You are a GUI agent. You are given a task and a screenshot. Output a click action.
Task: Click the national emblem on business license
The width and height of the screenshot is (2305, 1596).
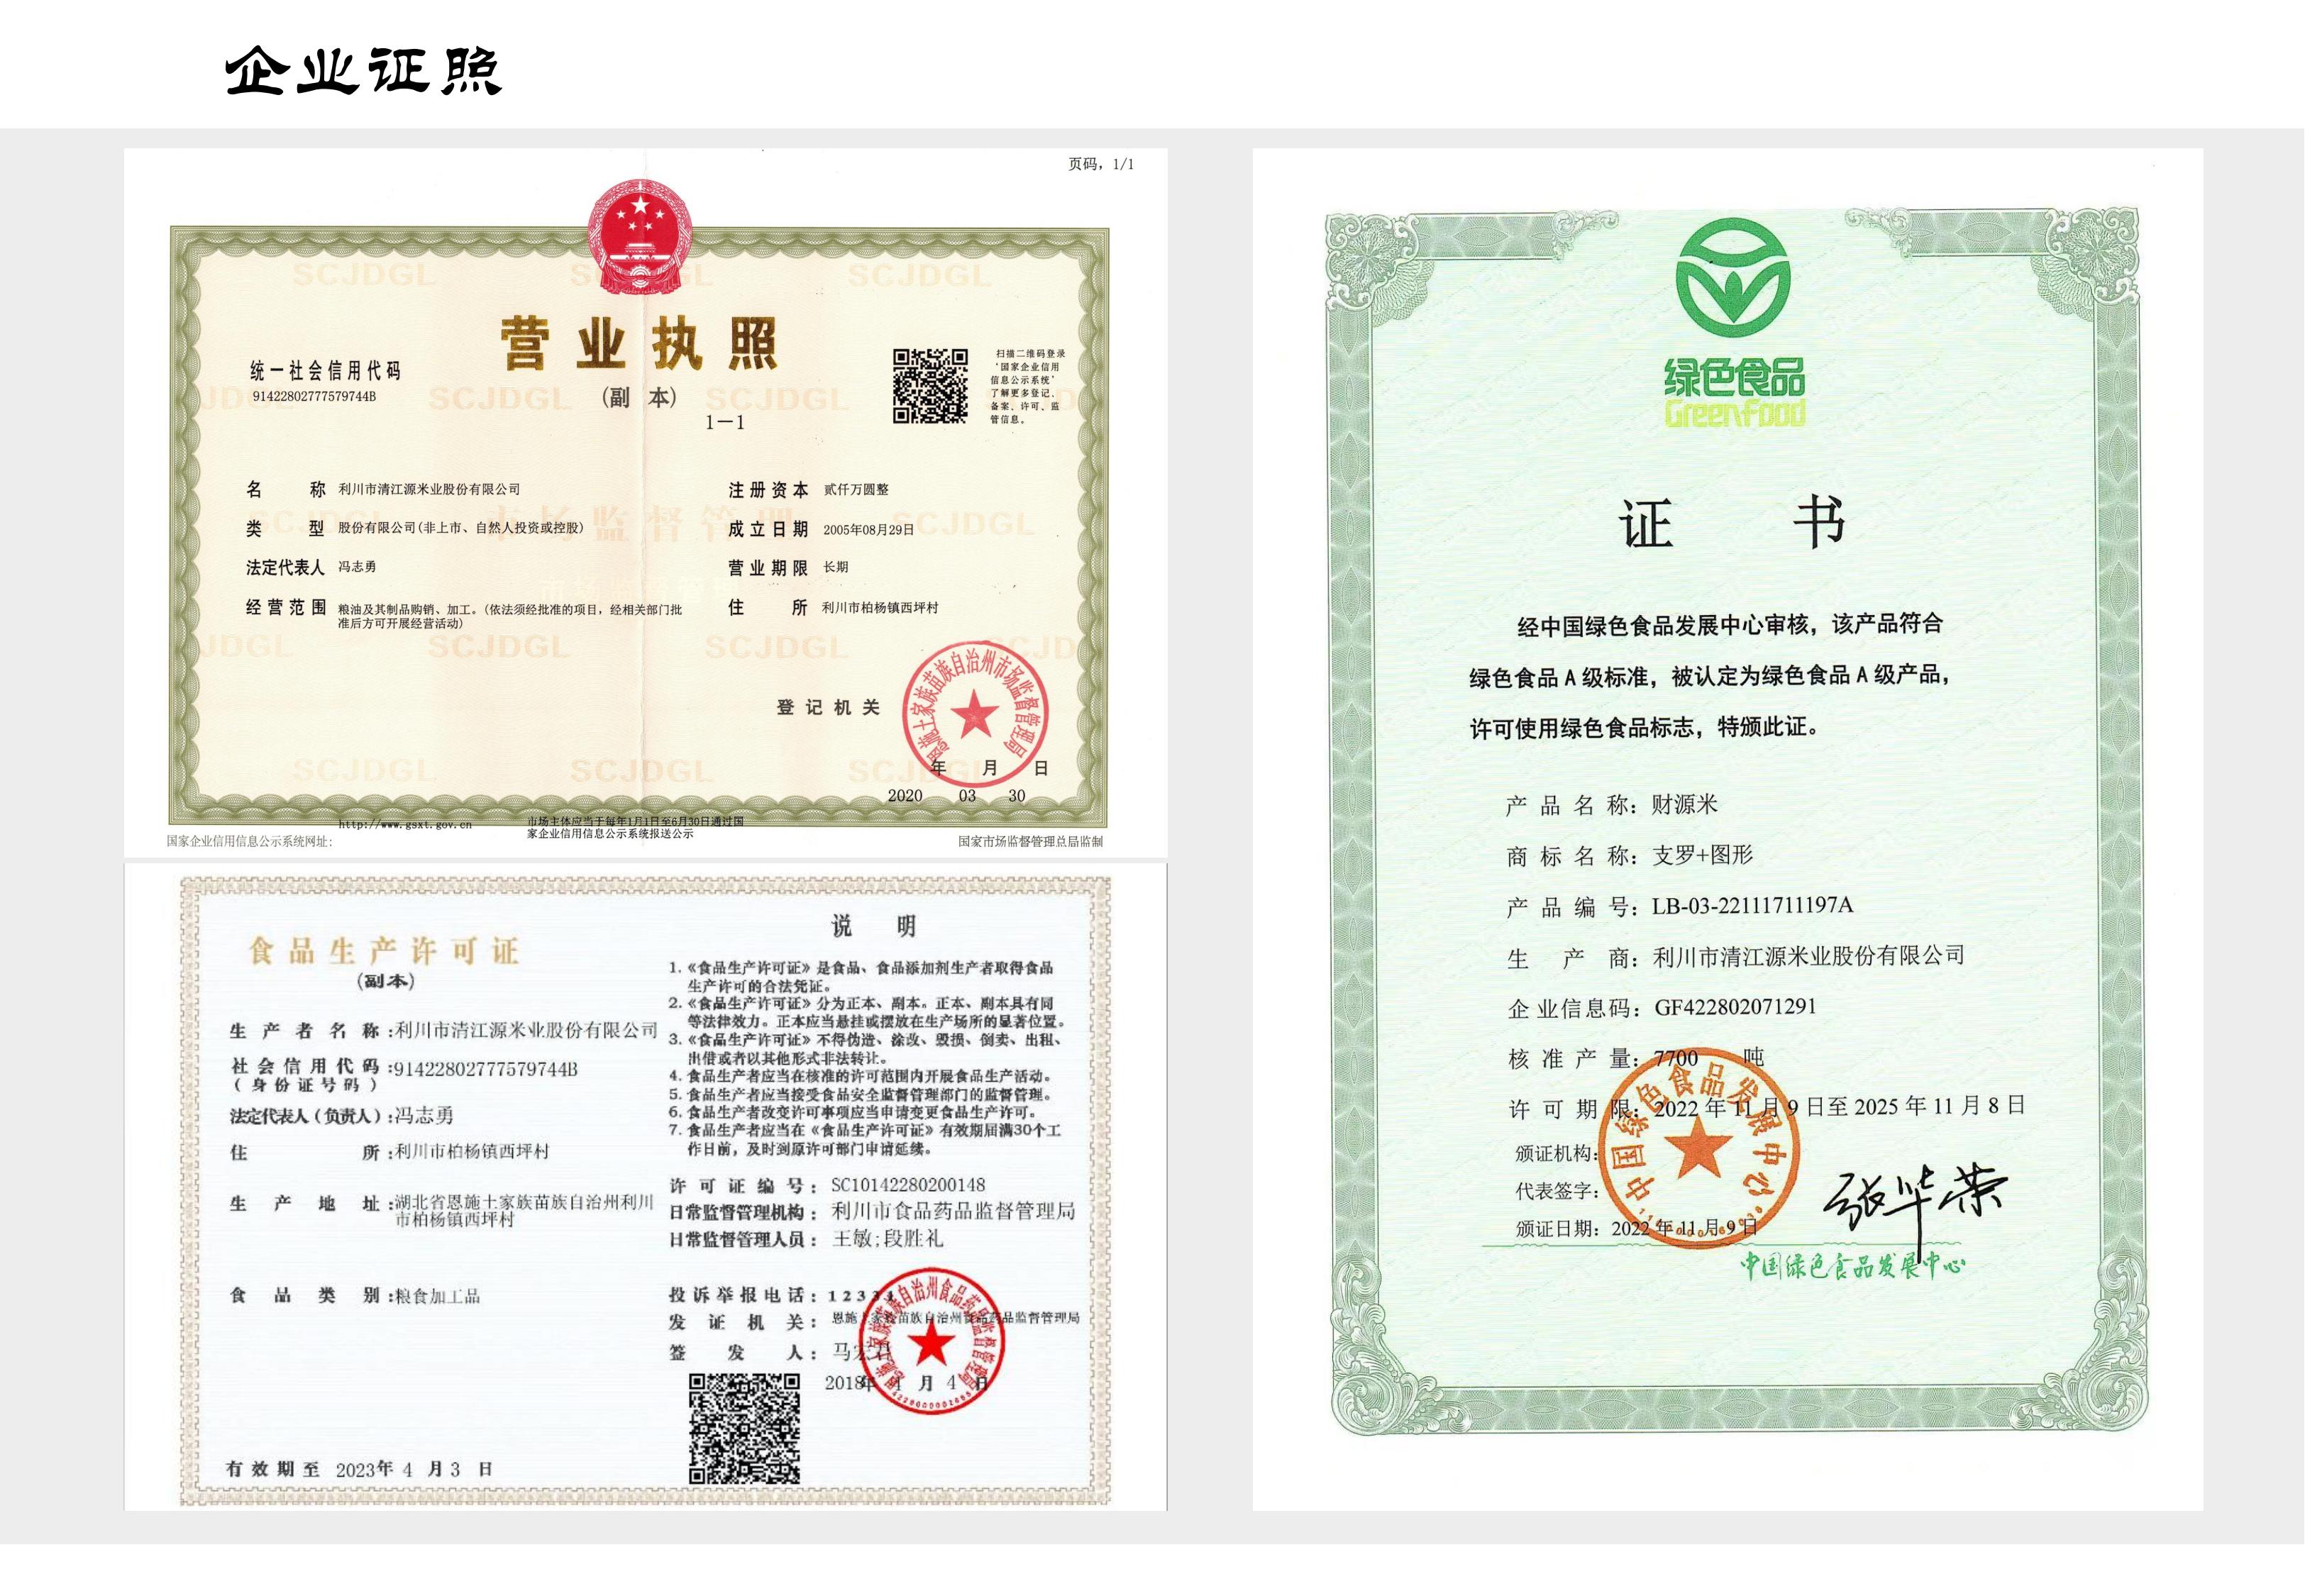coord(639,237)
